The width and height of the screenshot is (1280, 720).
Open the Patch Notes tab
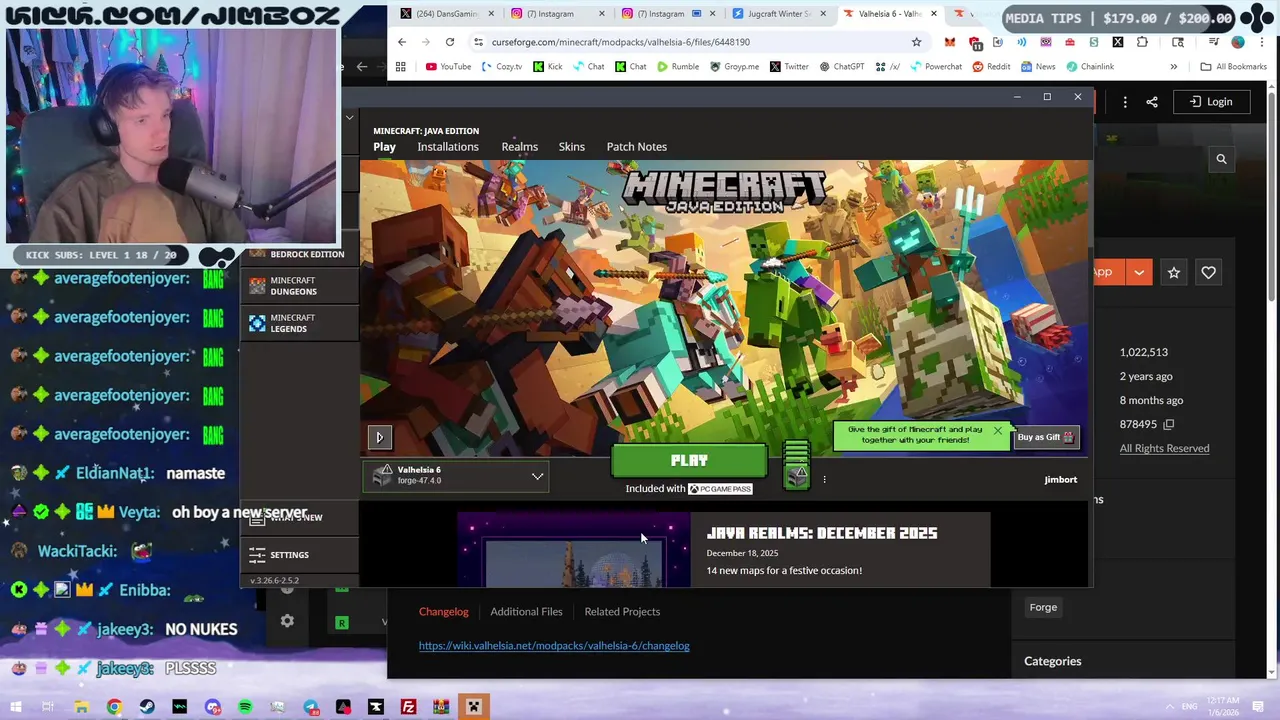pyautogui.click(x=636, y=147)
